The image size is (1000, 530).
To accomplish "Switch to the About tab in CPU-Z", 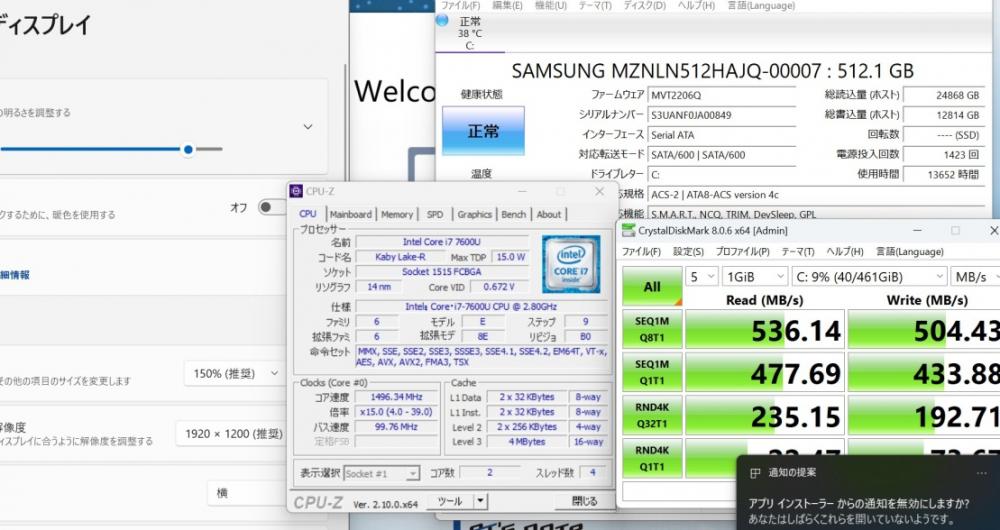I will 548,214.
